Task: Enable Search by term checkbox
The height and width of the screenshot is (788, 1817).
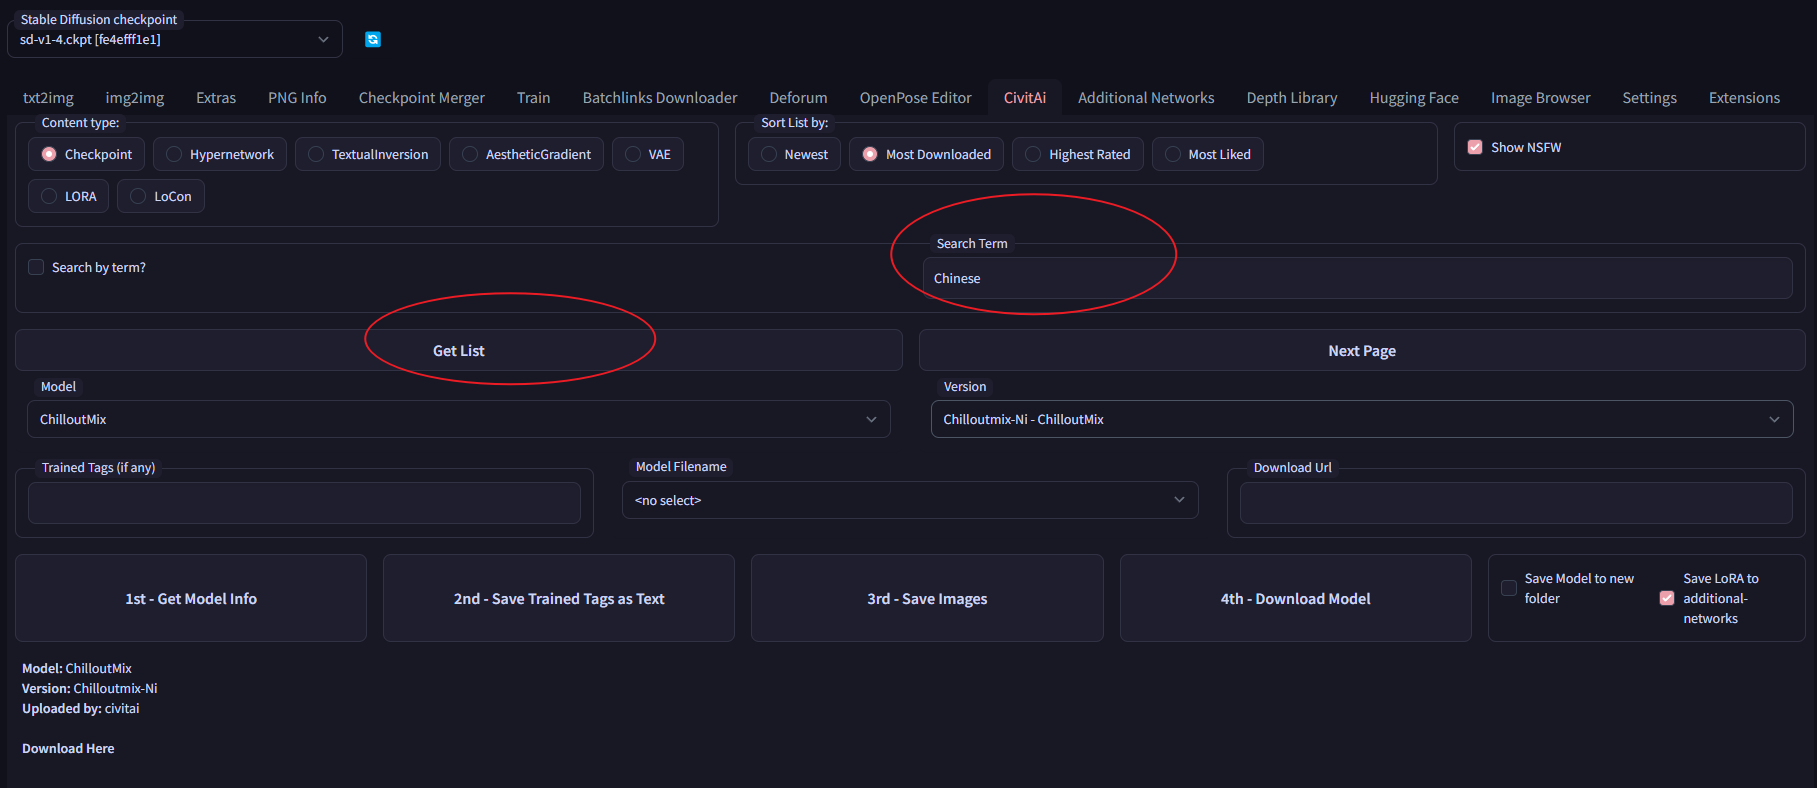Action: [36, 267]
